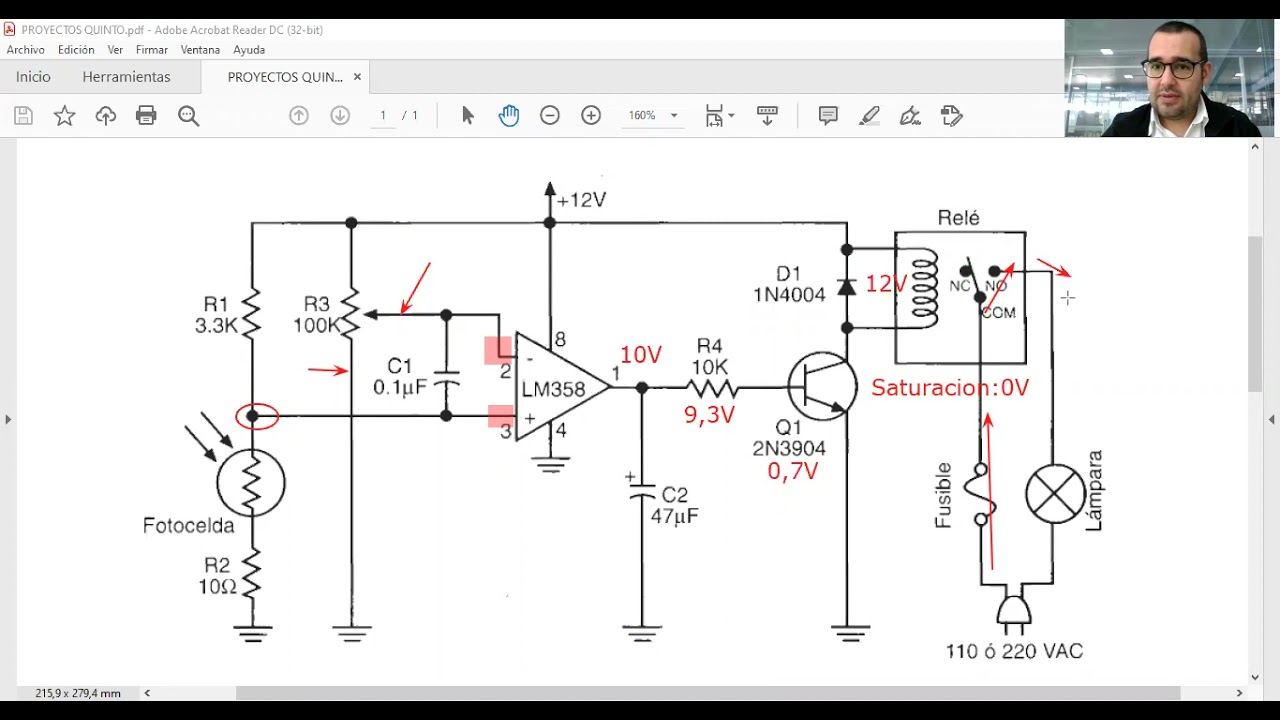Viewport: 1280px width, 720px height.
Task: Click the Fotocelda label
Action: click(189, 525)
